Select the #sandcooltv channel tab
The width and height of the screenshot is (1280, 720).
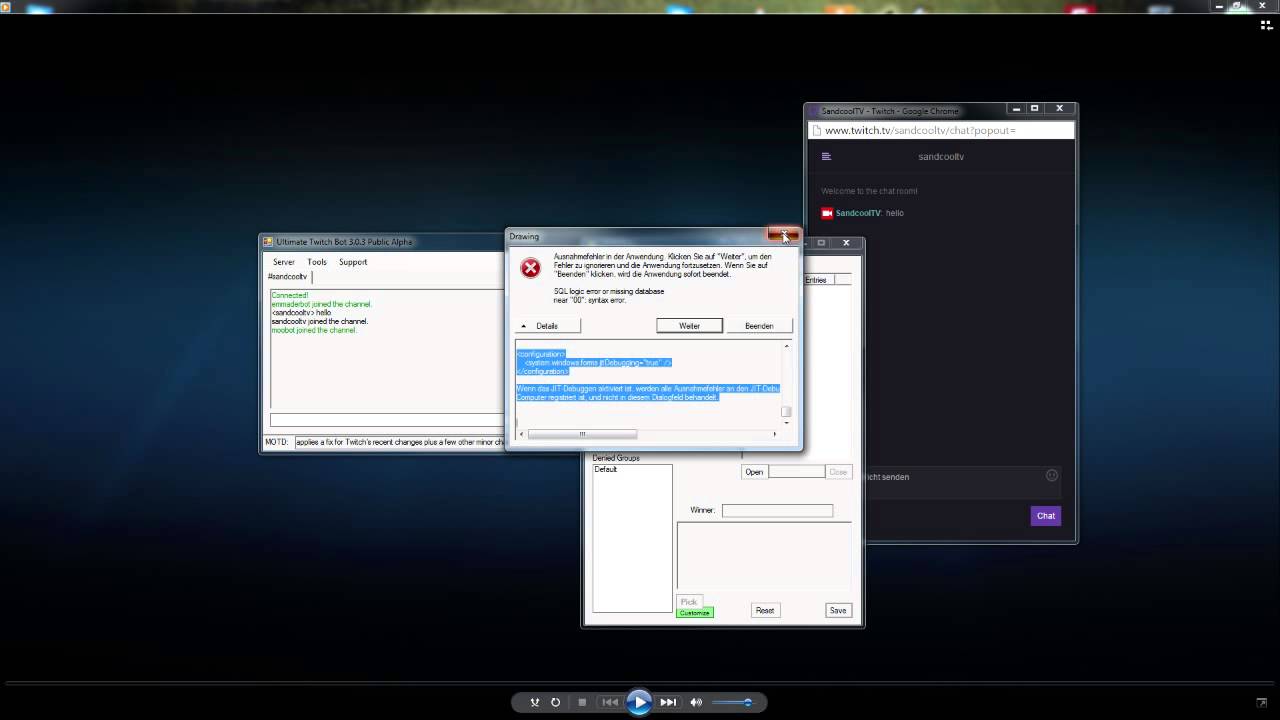coord(288,277)
